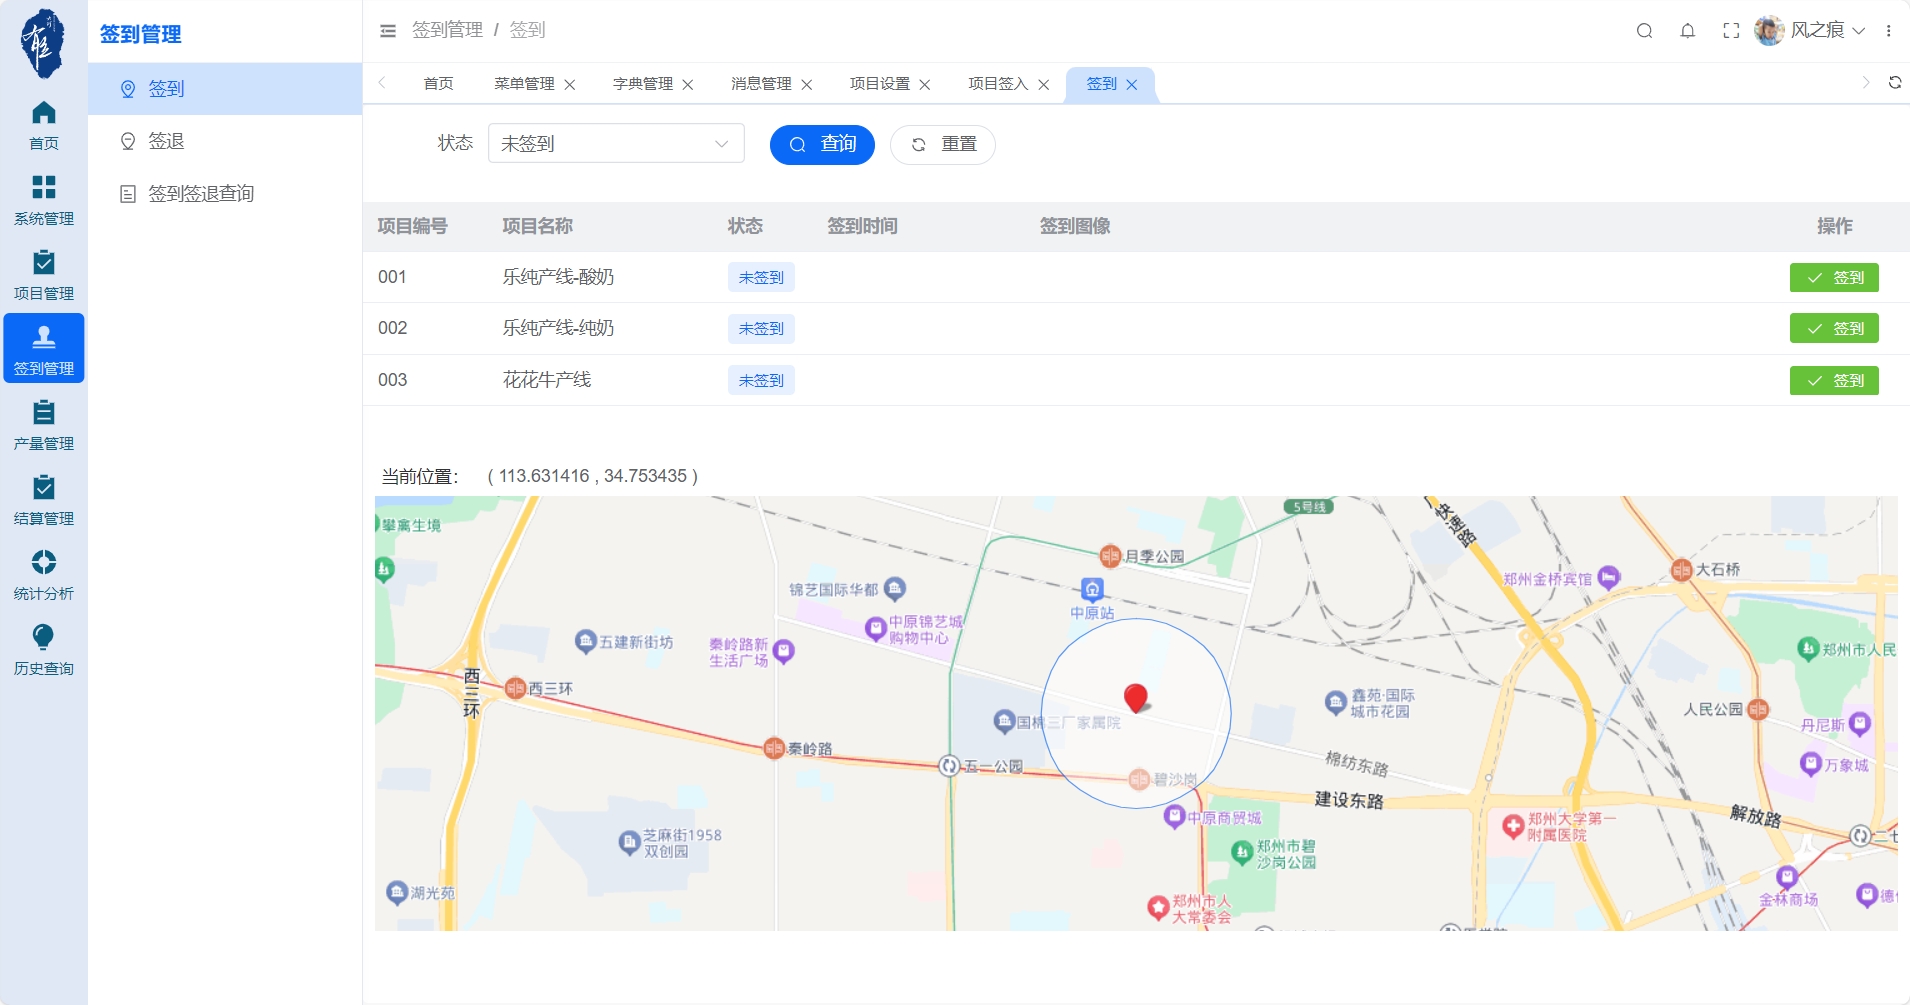This screenshot has height=1005, width=1910.
Task: Click the 项目编号 column header
Action: tap(412, 226)
